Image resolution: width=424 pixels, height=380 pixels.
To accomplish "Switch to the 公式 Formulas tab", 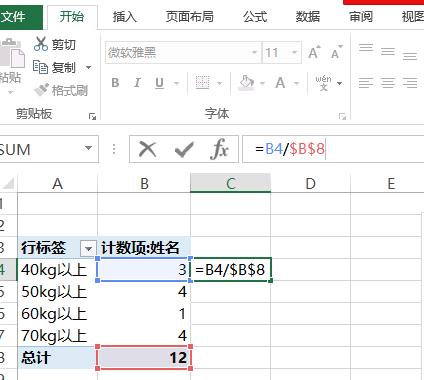I will click(x=255, y=17).
